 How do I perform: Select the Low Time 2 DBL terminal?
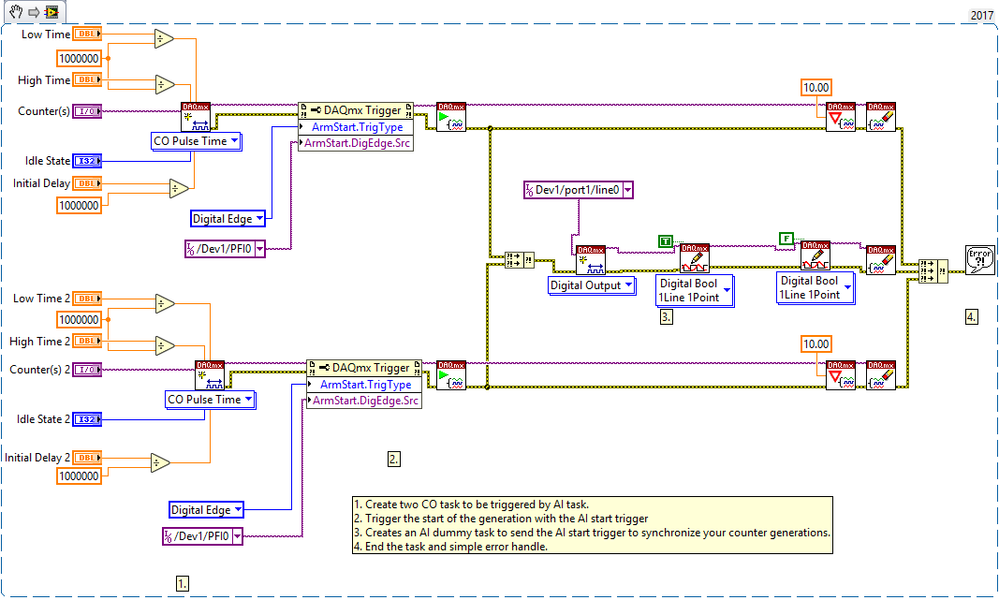coord(87,298)
